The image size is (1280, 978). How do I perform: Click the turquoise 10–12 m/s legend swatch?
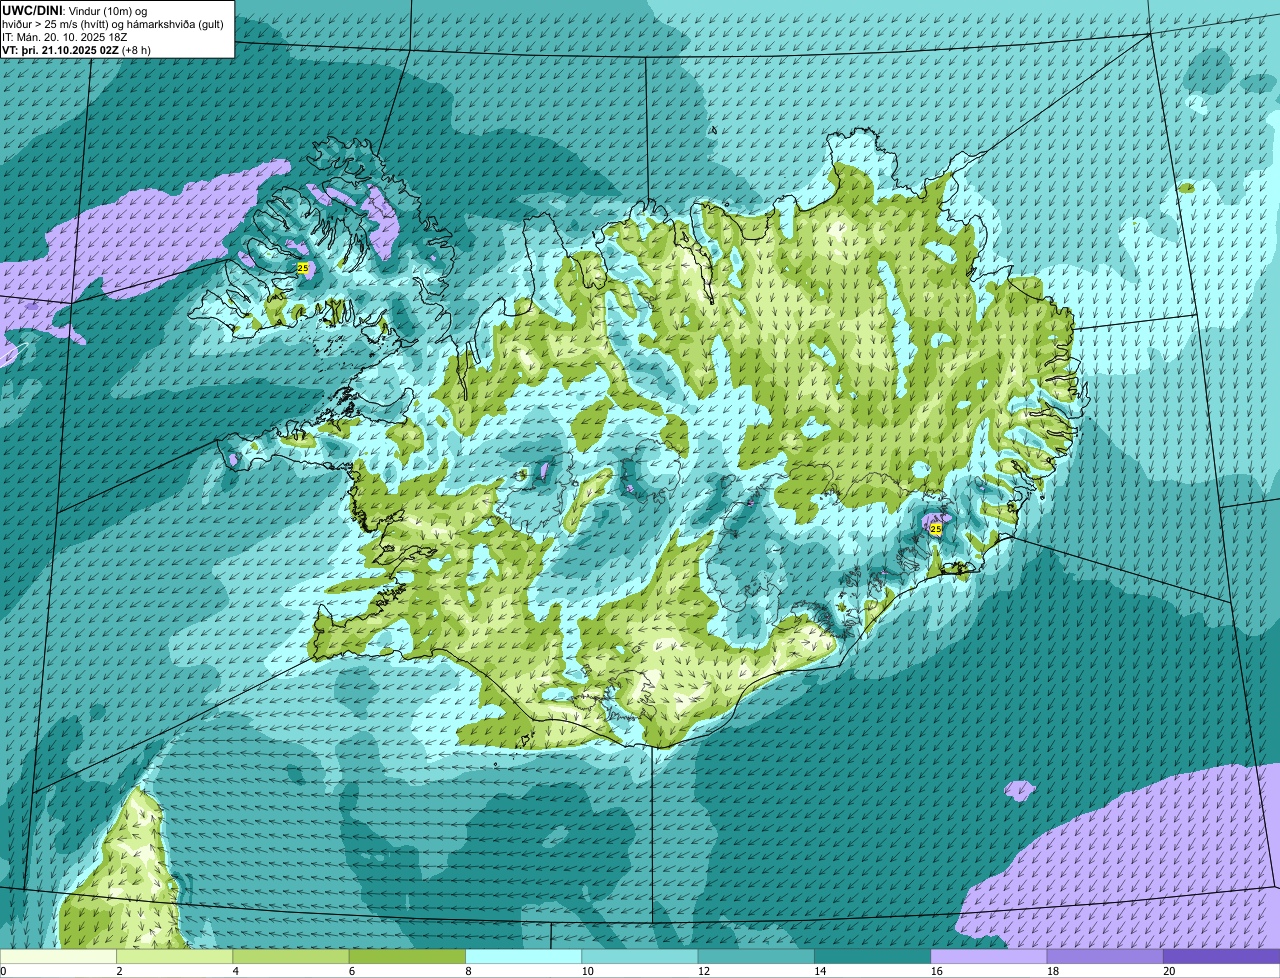point(640,957)
